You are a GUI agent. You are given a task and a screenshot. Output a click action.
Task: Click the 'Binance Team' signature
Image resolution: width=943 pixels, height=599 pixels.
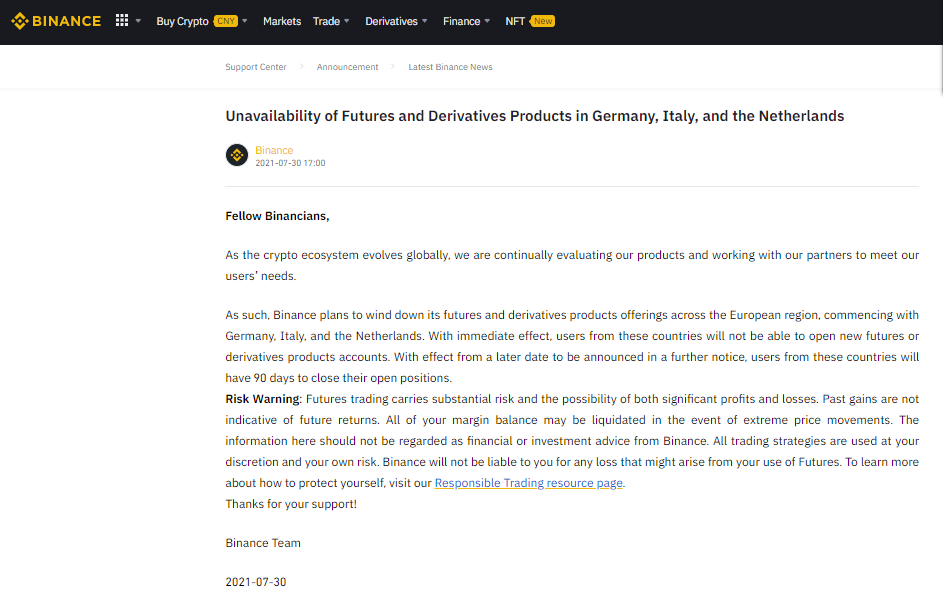point(263,543)
